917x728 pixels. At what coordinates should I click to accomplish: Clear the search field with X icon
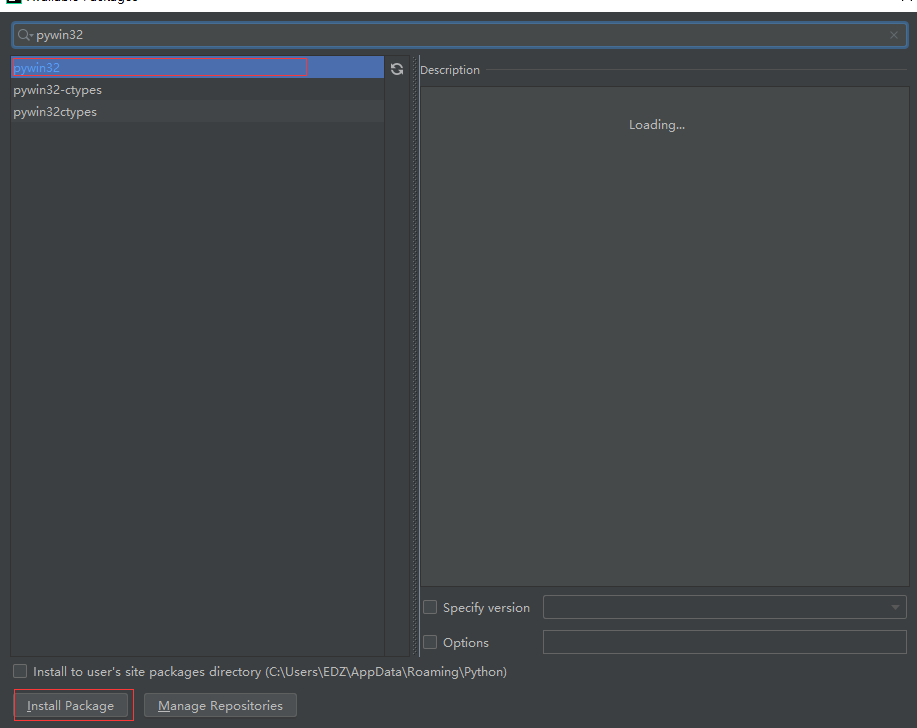pos(894,35)
